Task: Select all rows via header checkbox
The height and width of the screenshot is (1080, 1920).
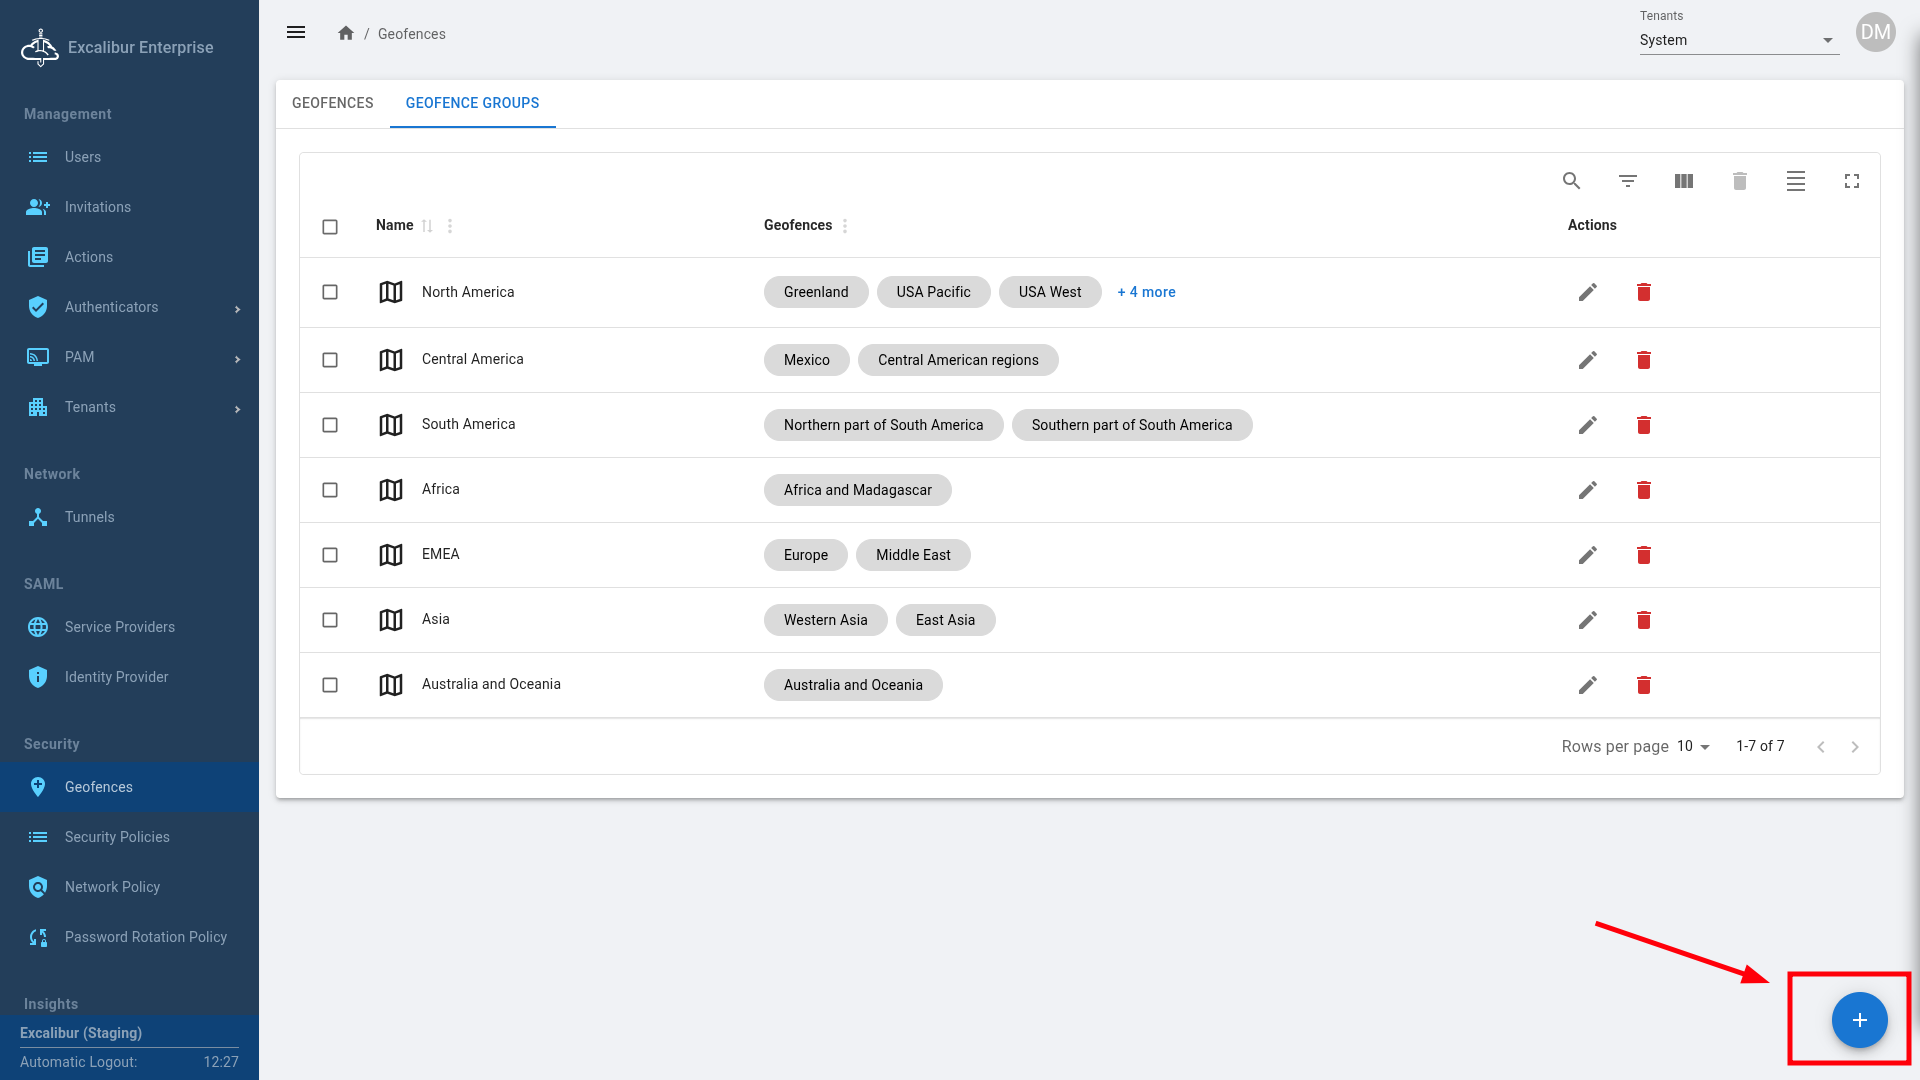Action: click(330, 227)
